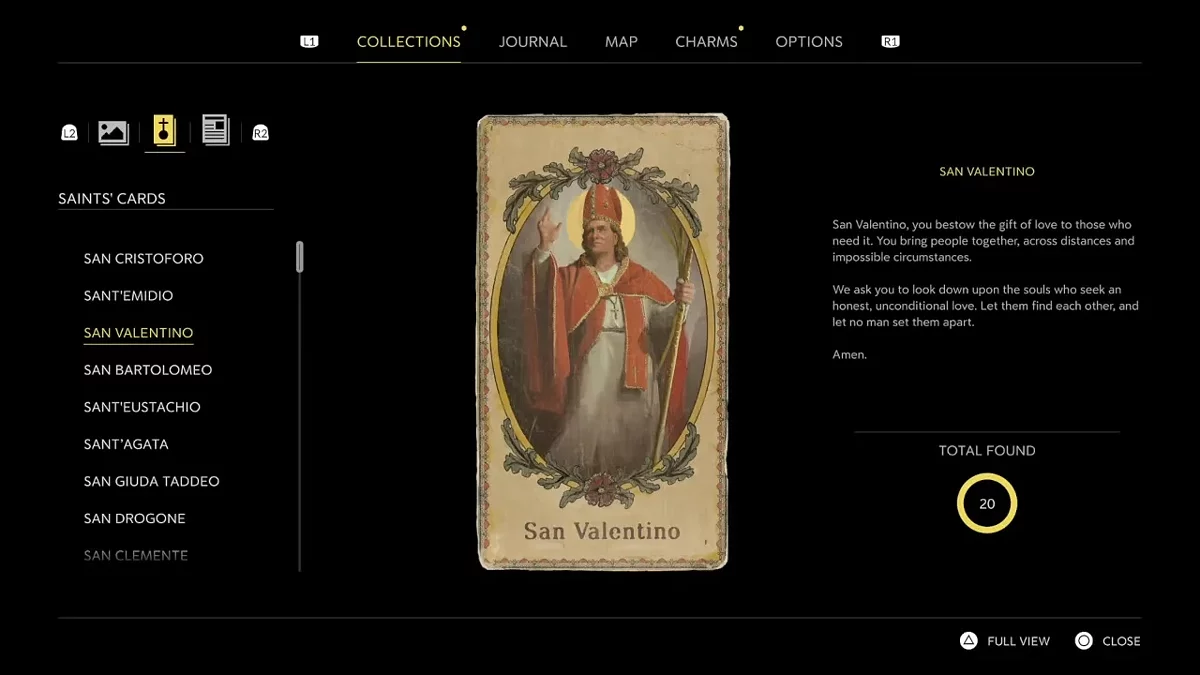Select San Cristoforo in the list
The image size is (1200, 675).
coord(143,259)
